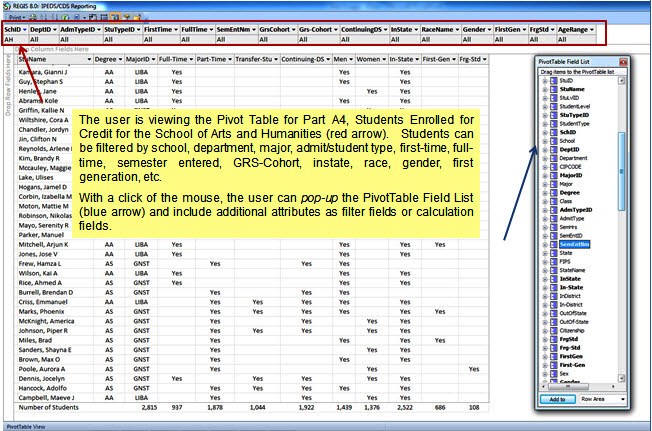Expand the StudentLevel node in Field List
Image resolution: width=652 pixels, height=431 pixels.
[545, 106]
